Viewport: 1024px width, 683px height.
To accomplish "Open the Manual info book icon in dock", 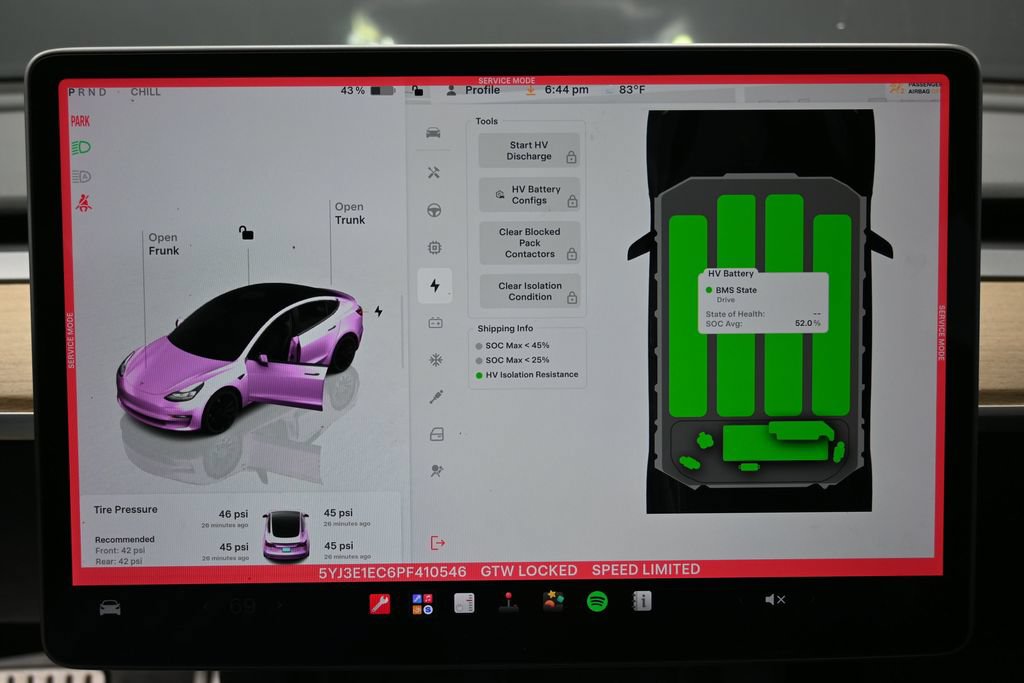I will point(641,601).
